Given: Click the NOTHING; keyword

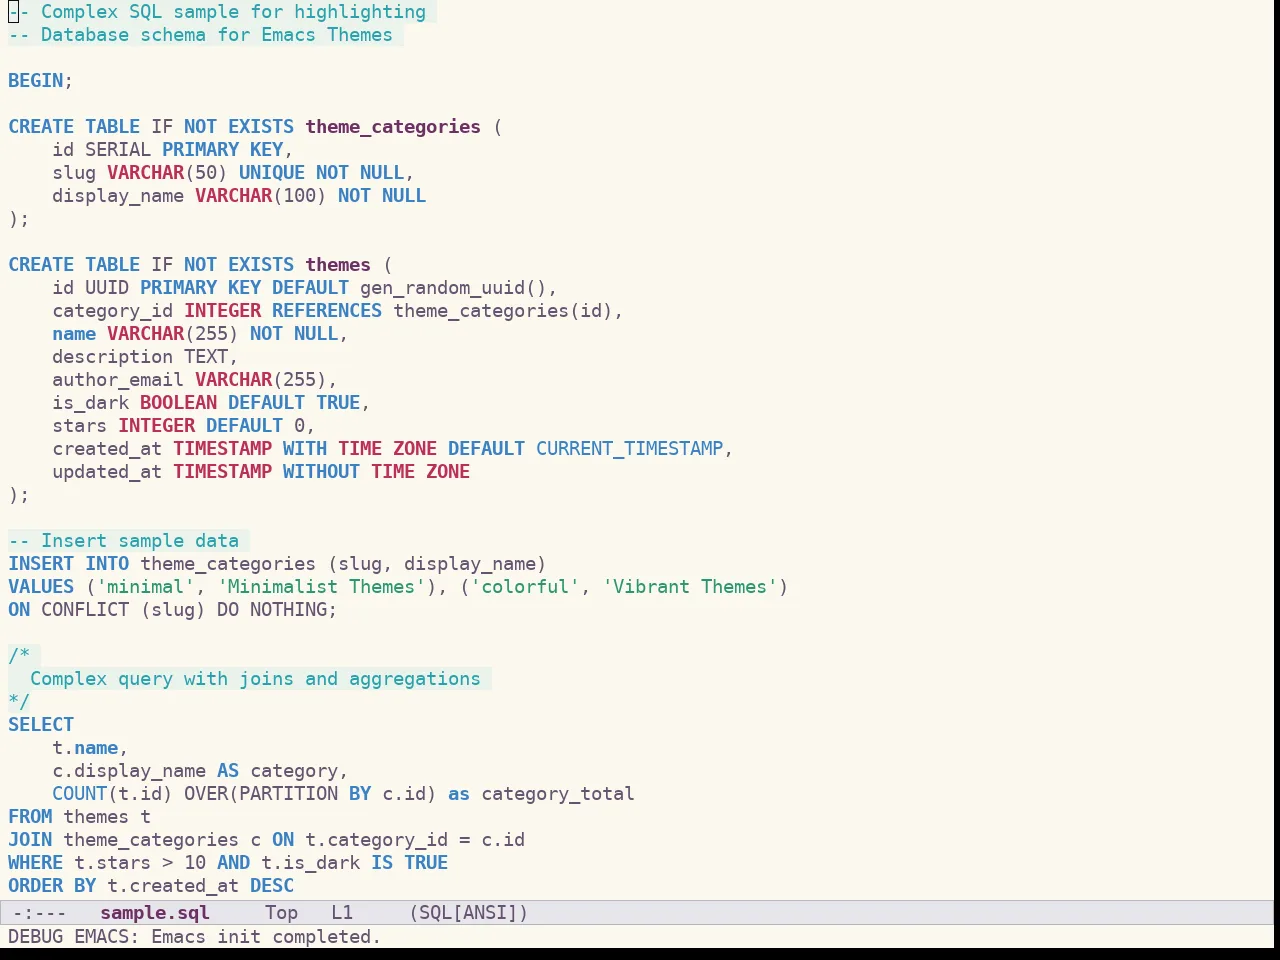Looking at the screenshot, I should pyautogui.click(x=294, y=610).
